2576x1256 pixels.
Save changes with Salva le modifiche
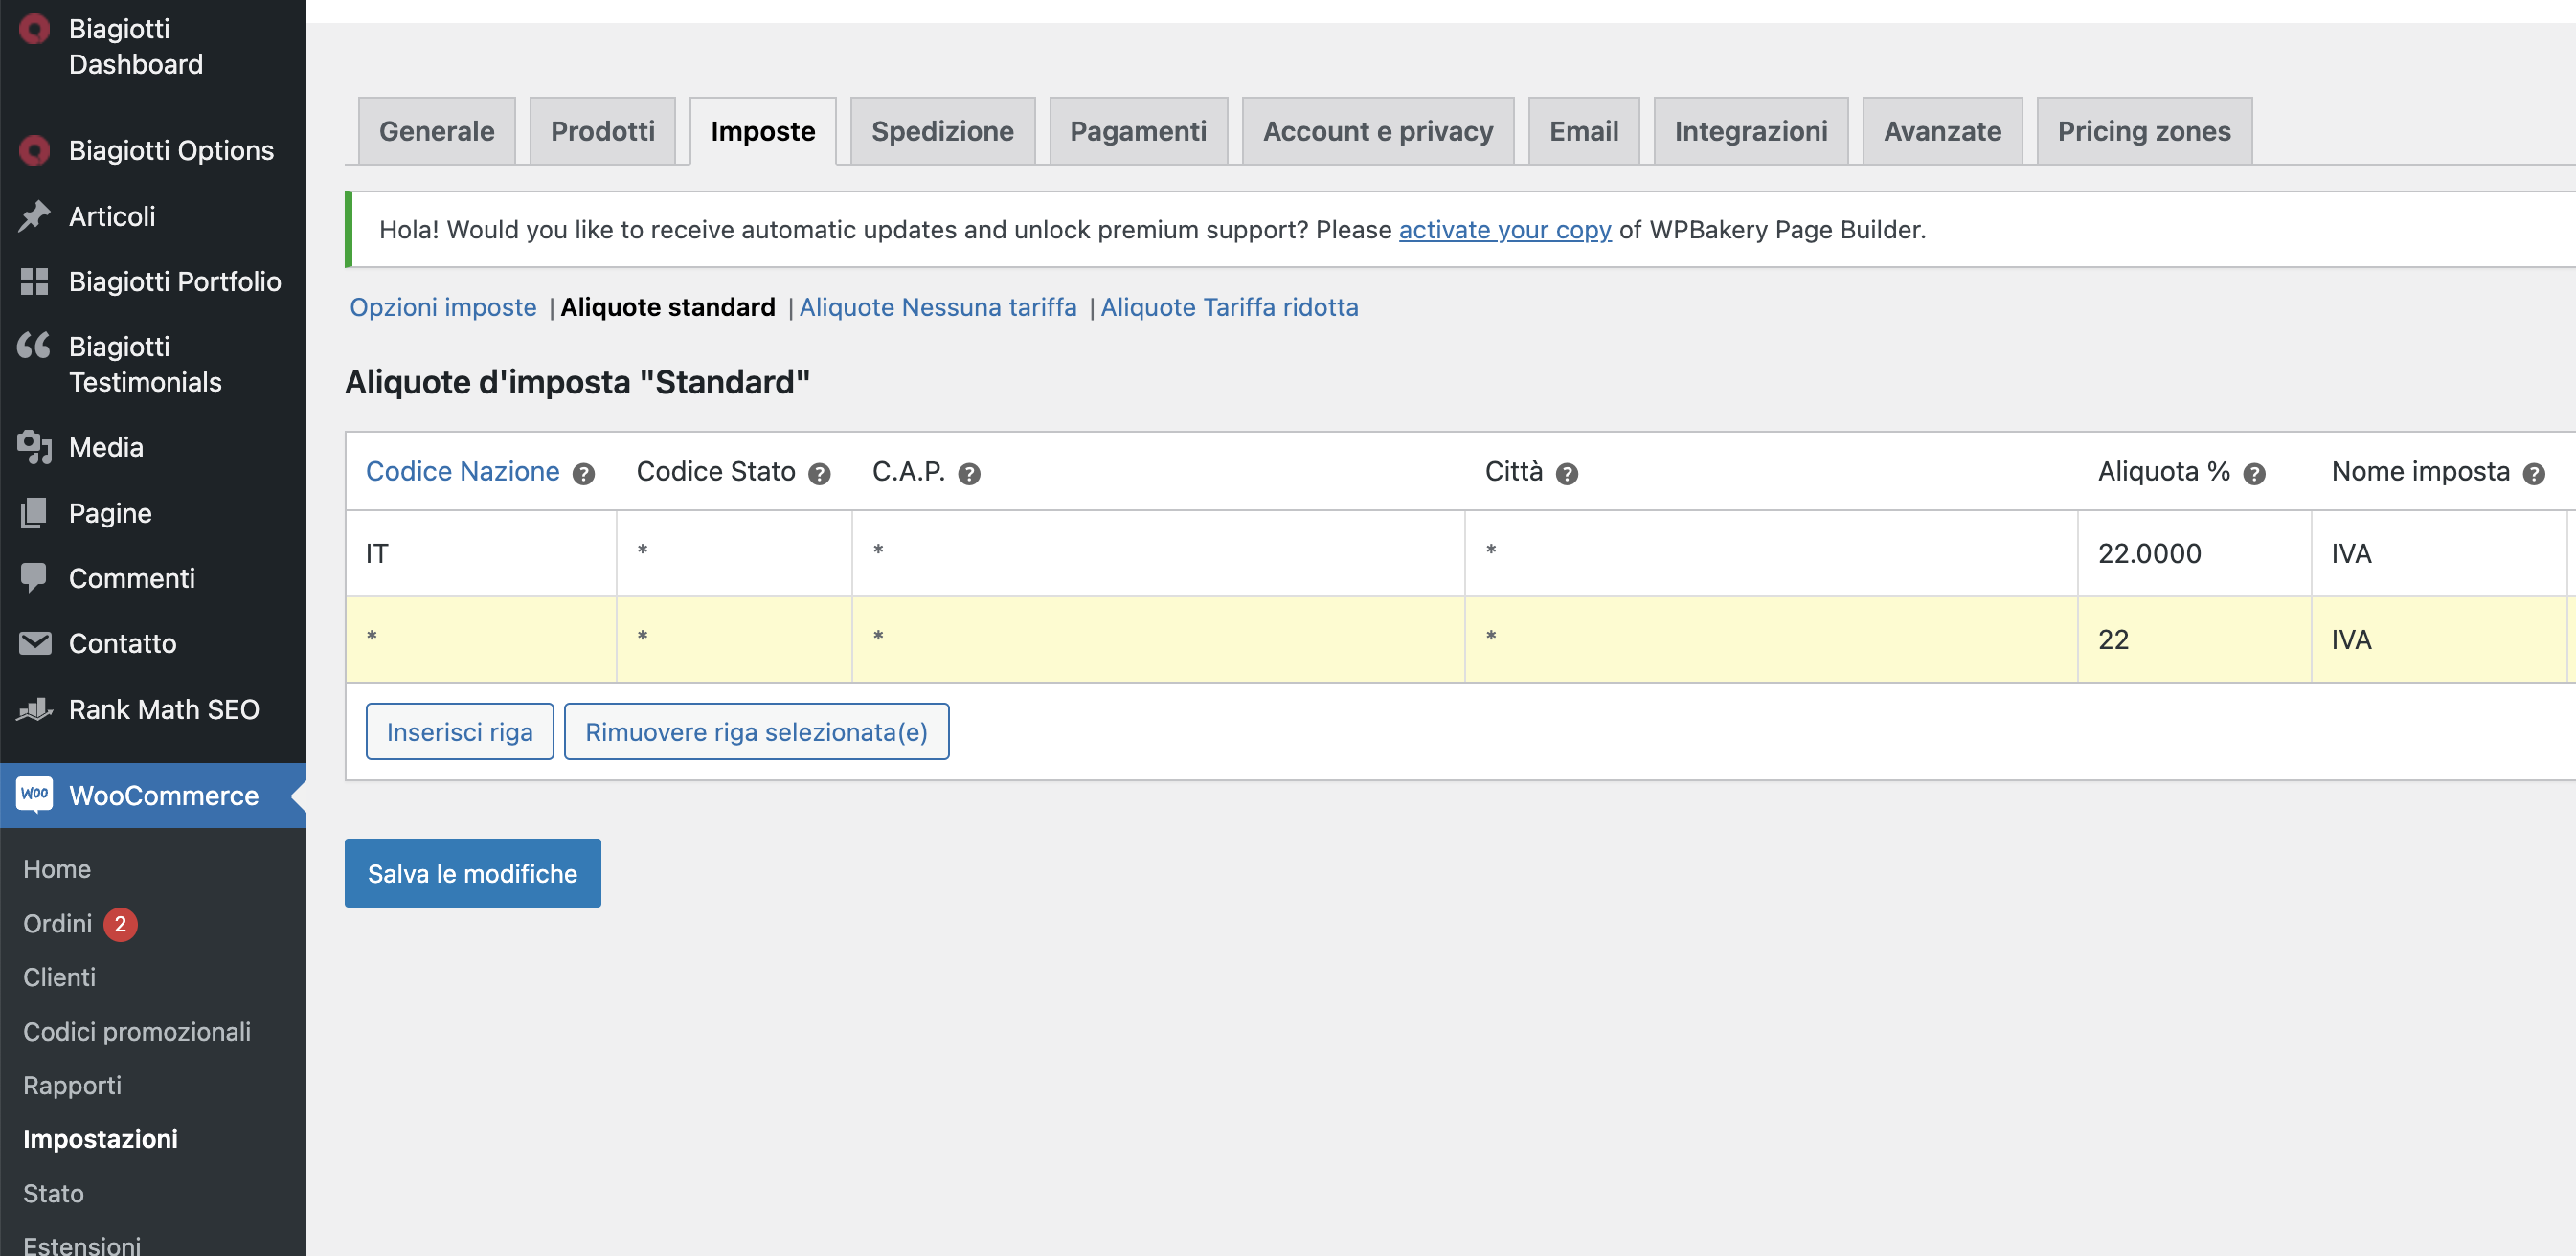[x=473, y=873]
